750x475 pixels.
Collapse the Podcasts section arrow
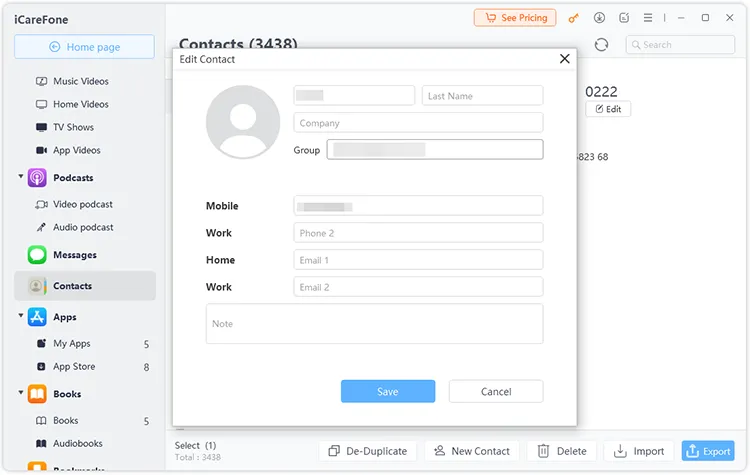[x=21, y=177]
